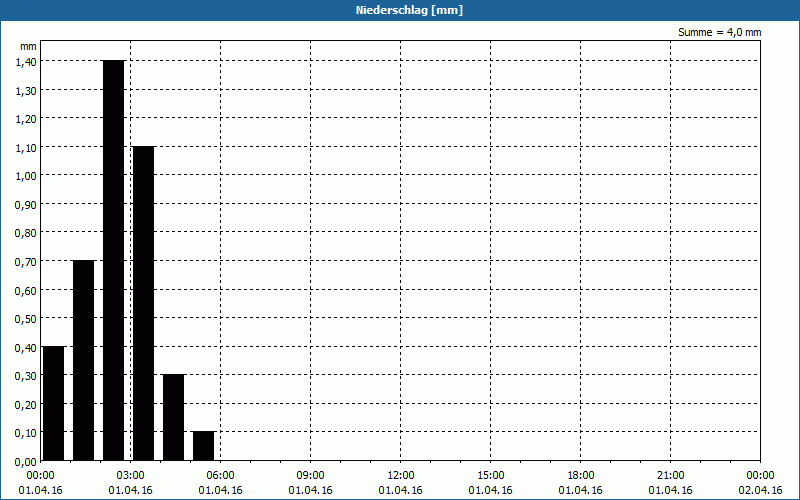Image resolution: width=800 pixels, height=500 pixels.
Task: Click the 12:00 time axis label
Action: pyautogui.click(x=401, y=476)
